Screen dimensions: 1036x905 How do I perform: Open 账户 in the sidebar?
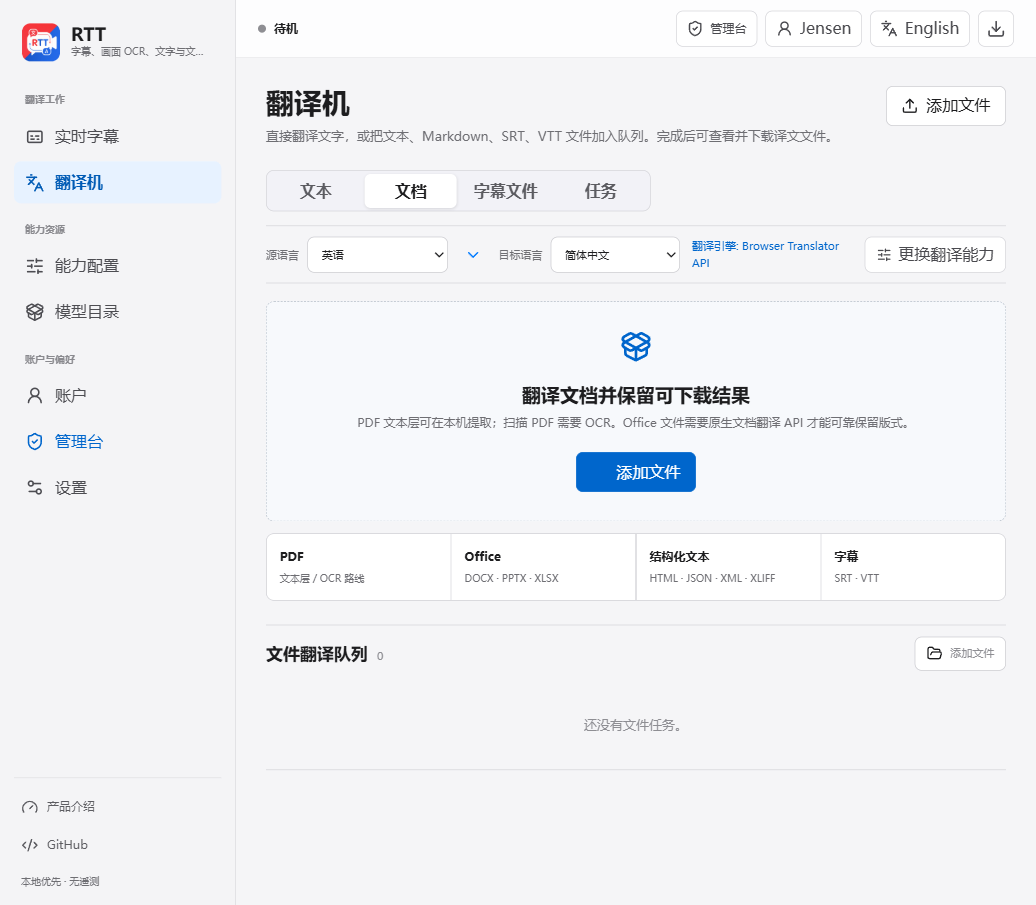tap(118, 396)
